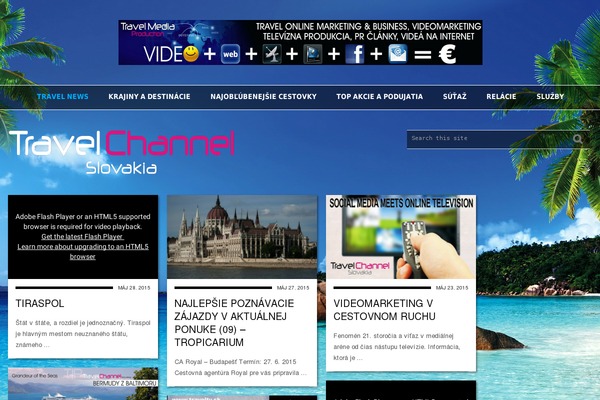Open the Služby menu item
The width and height of the screenshot is (600, 400).
tap(550, 96)
